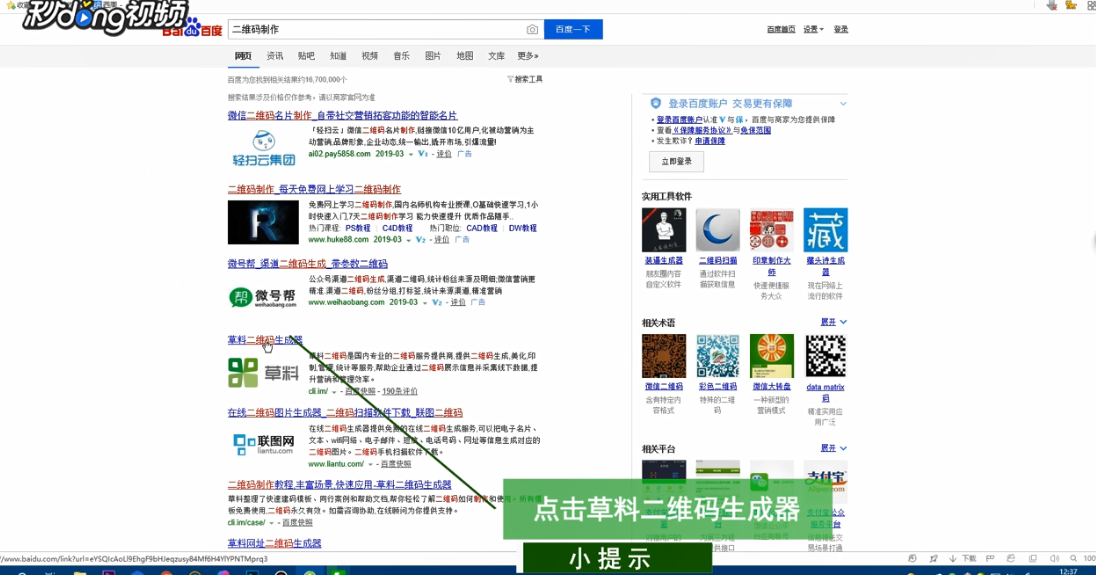Open the DW教程 sub-link
The image size is (1096, 575).
[522, 228]
